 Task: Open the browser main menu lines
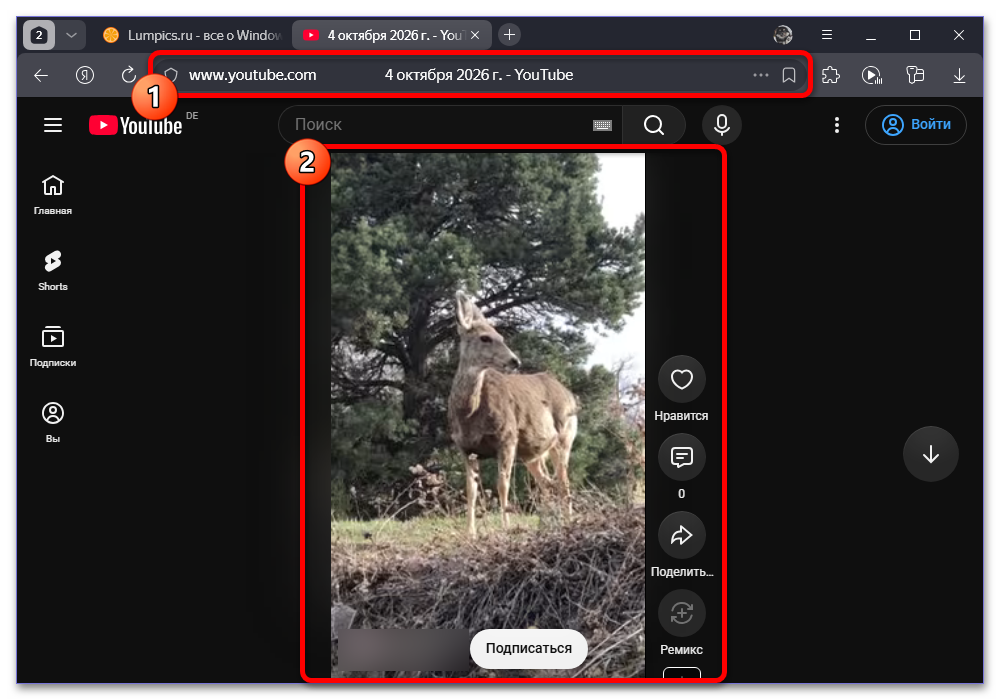827,35
